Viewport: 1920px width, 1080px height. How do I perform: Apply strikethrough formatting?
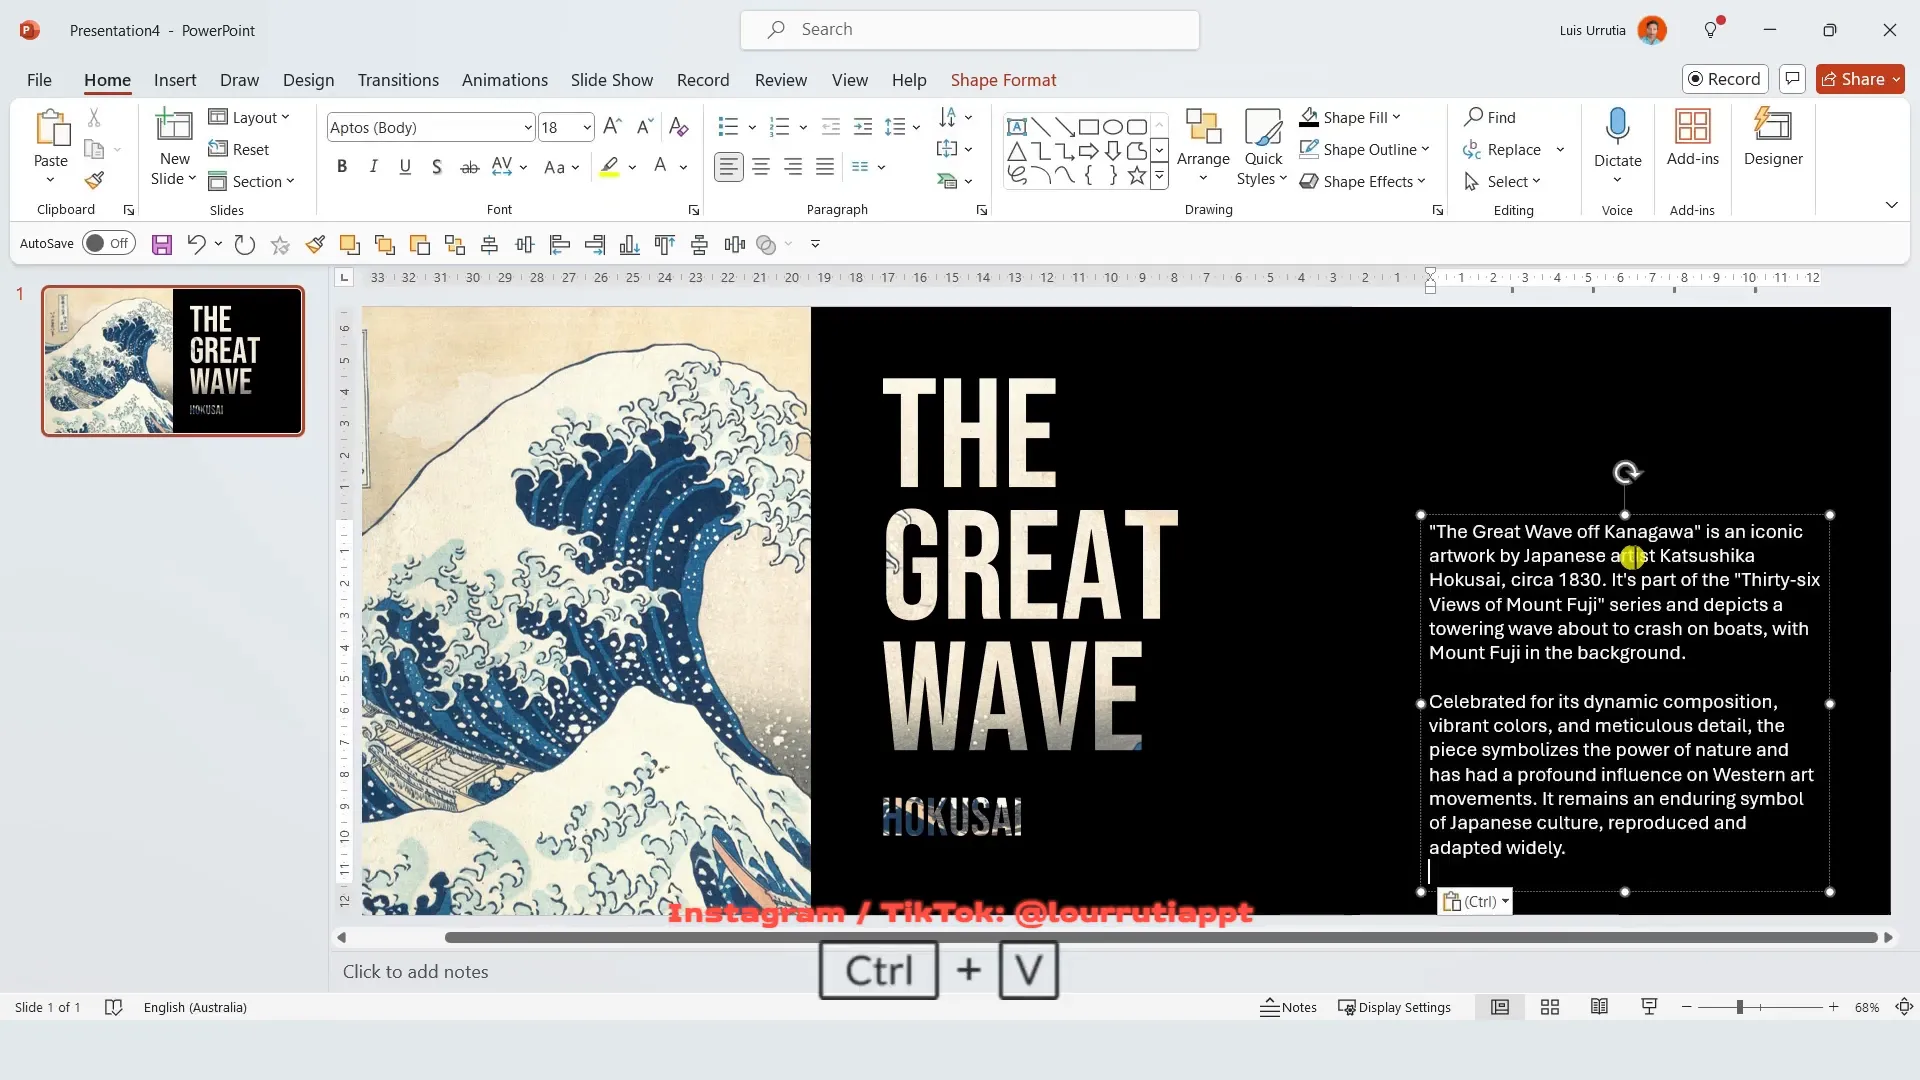tap(469, 167)
